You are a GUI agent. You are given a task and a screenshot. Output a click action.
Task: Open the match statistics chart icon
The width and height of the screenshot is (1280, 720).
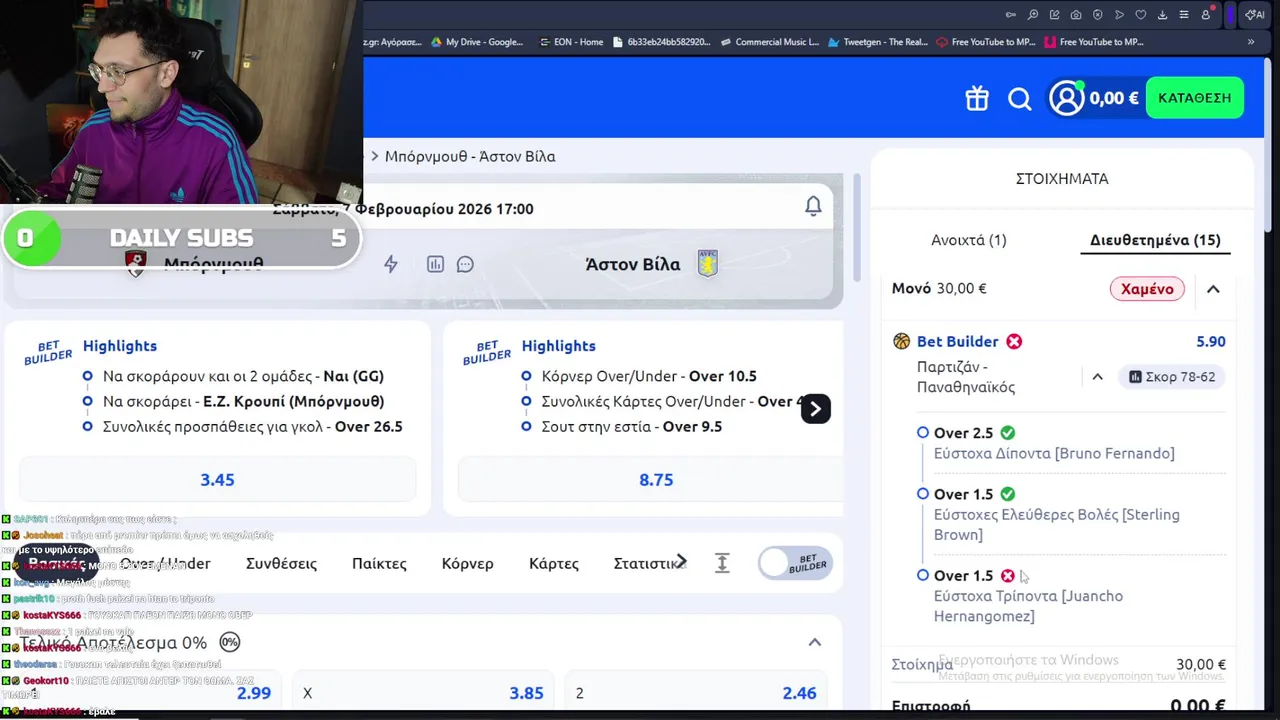pyautogui.click(x=435, y=264)
